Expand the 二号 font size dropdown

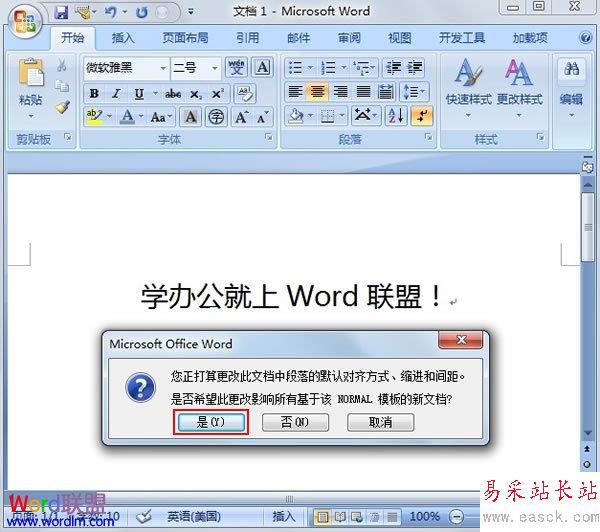215,69
